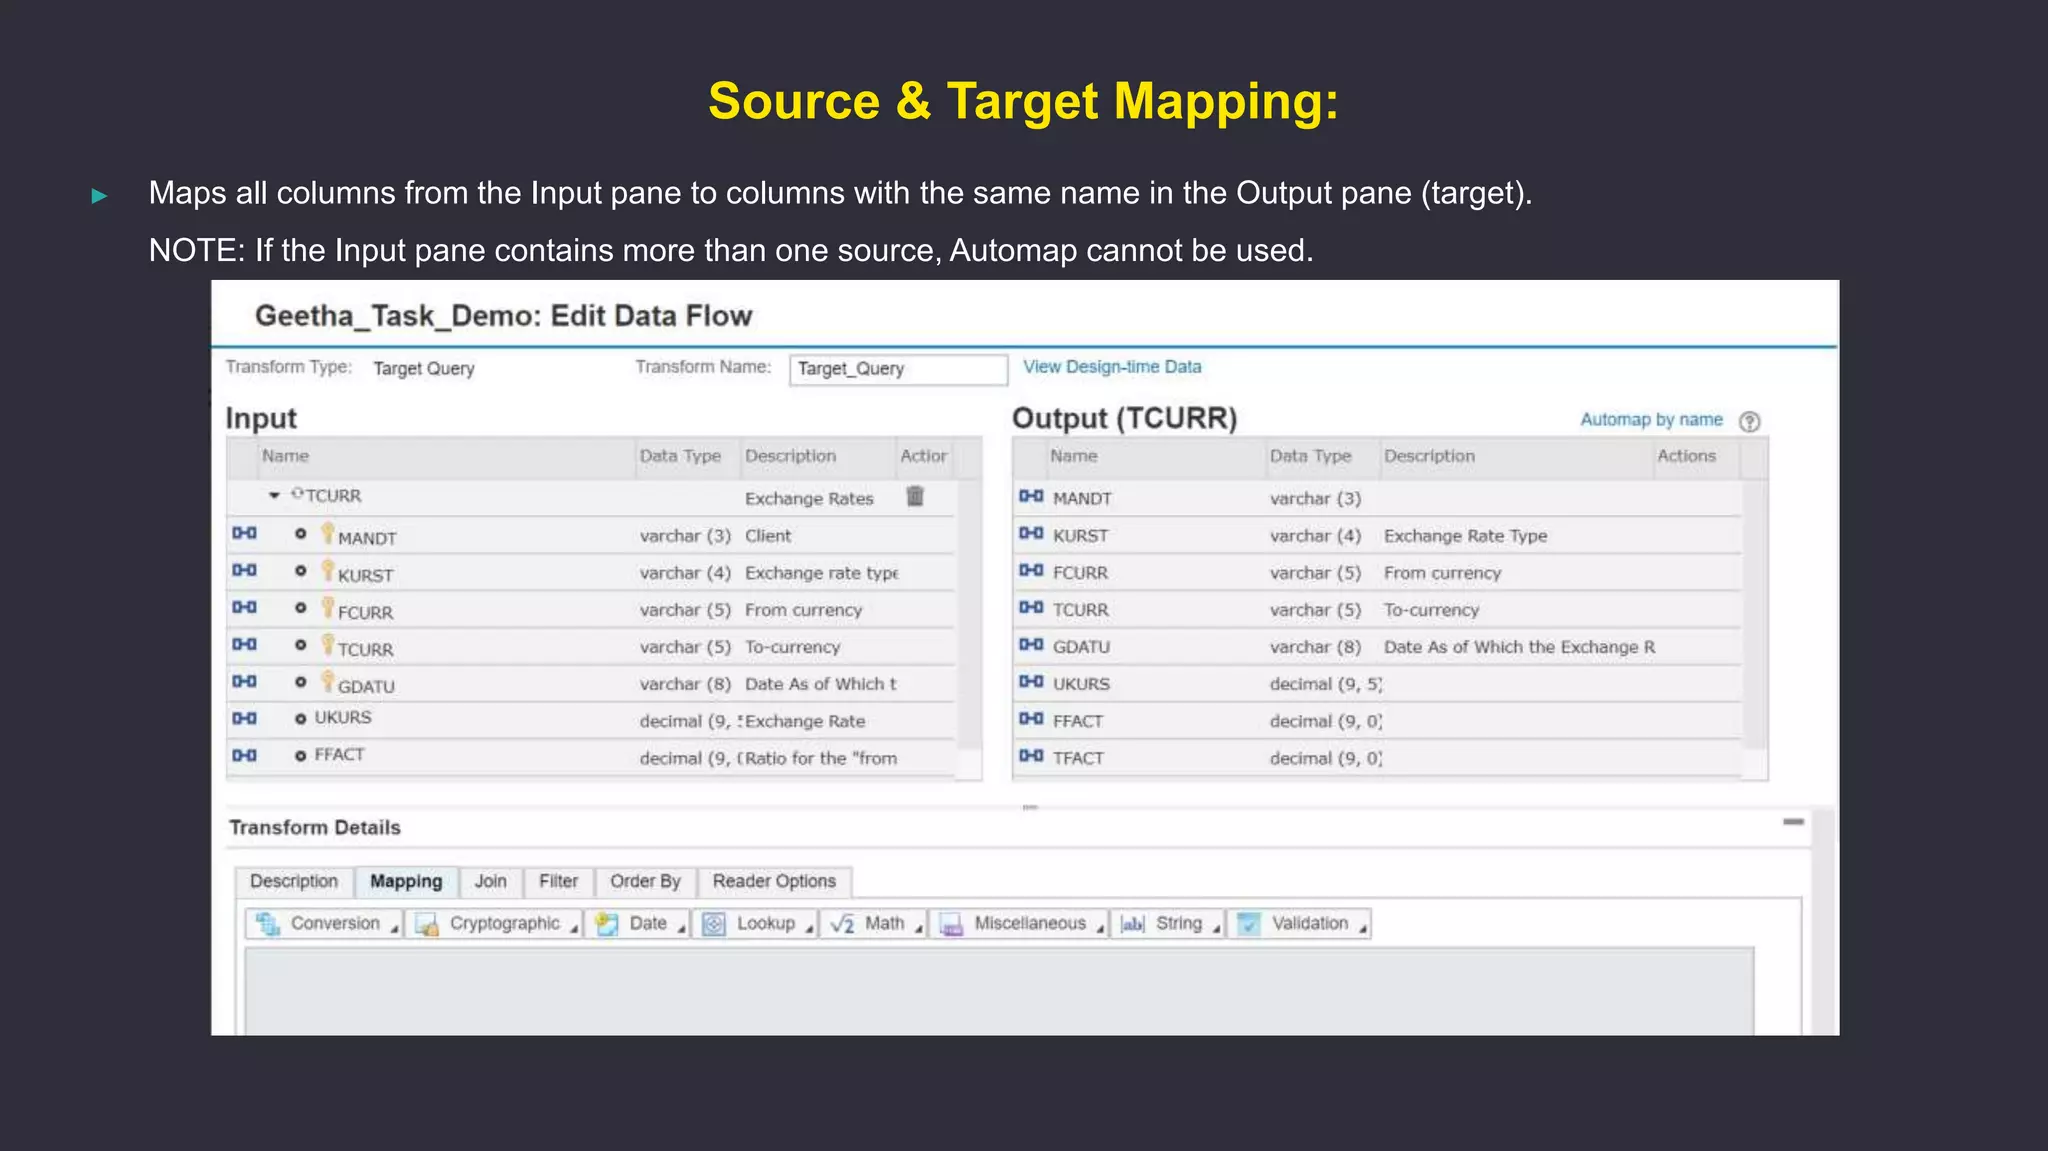
Task: Click the Automap help question mark icon
Action: click(1749, 421)
